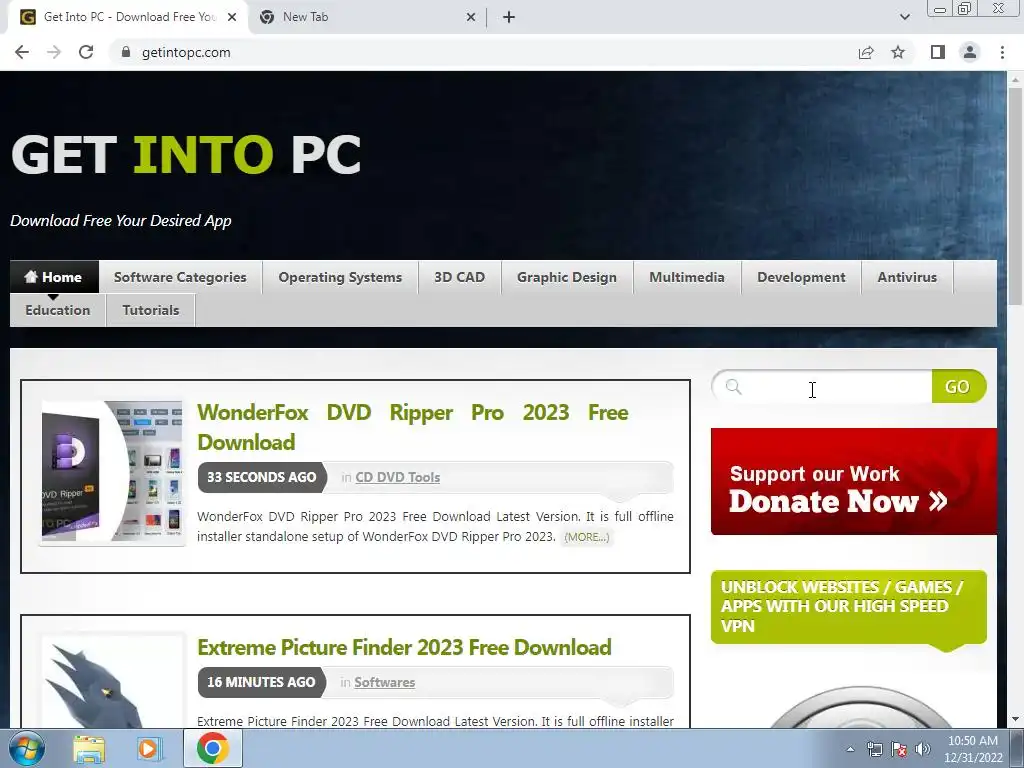Close the Get Into PC tab
Image resolution: width=1024 pixels, height=768 pixels.
[232, 17]
